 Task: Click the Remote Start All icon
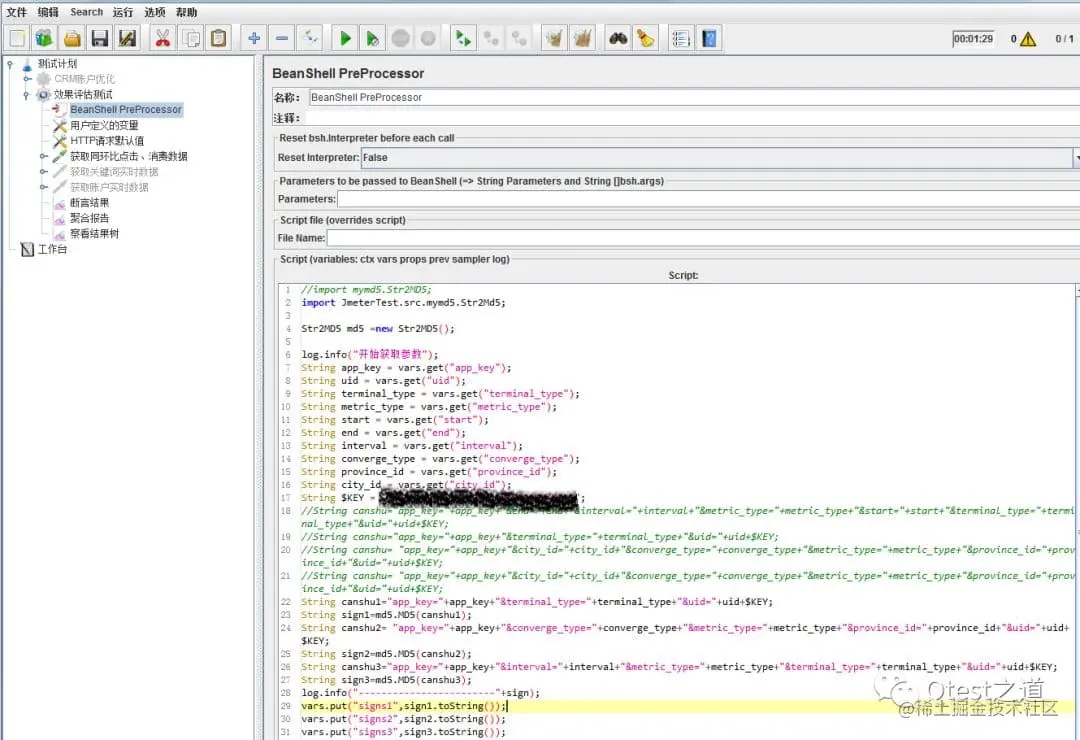coord(463,39)
